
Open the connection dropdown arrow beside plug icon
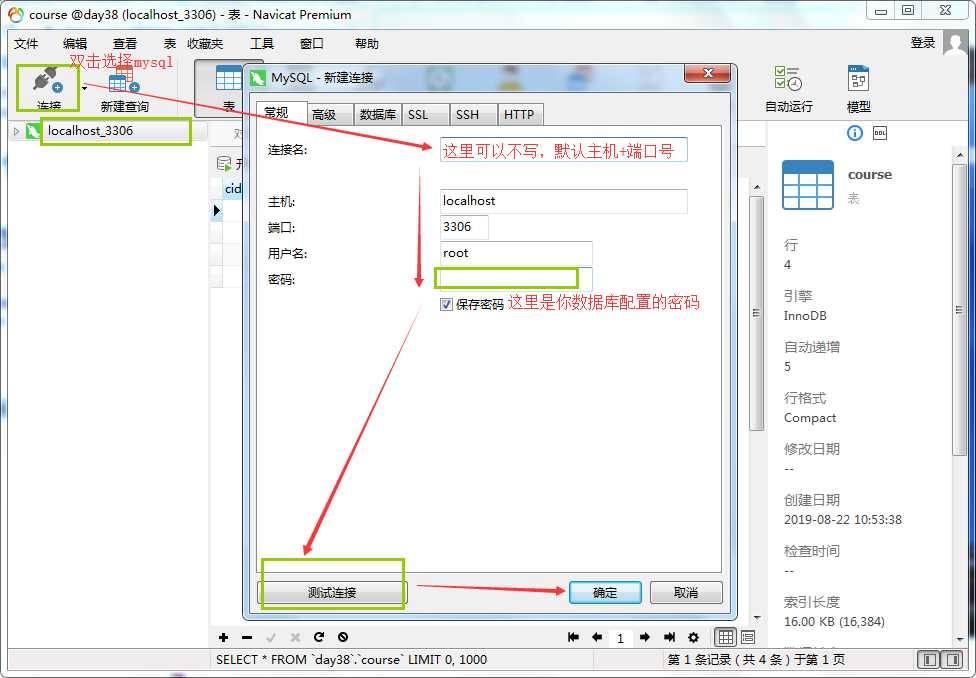[84, 88]
